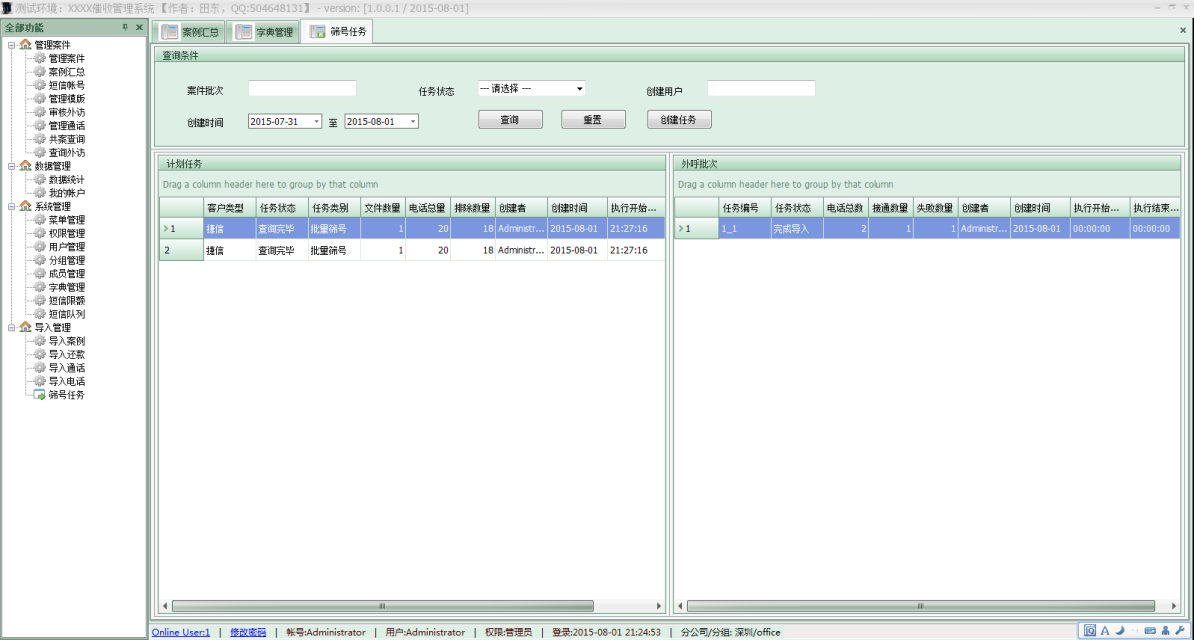Collapse the 系统管理 tree group
The image size is (1194, 640).
(x=11, y=207)
